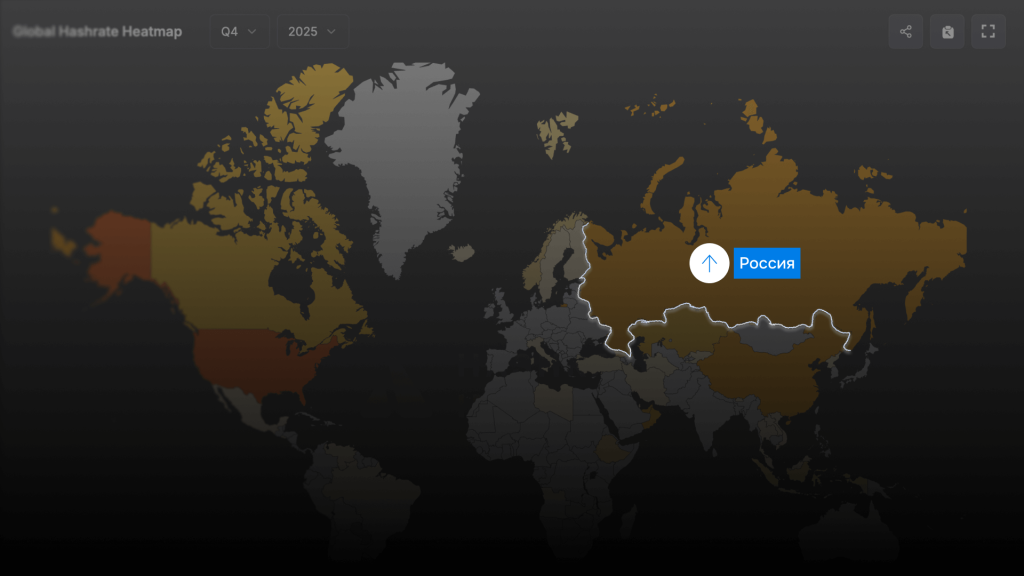This screenshot has height=576, width=1024.
Task: Open the 2025 year dropdown
Action: click(x=312, y=31)
